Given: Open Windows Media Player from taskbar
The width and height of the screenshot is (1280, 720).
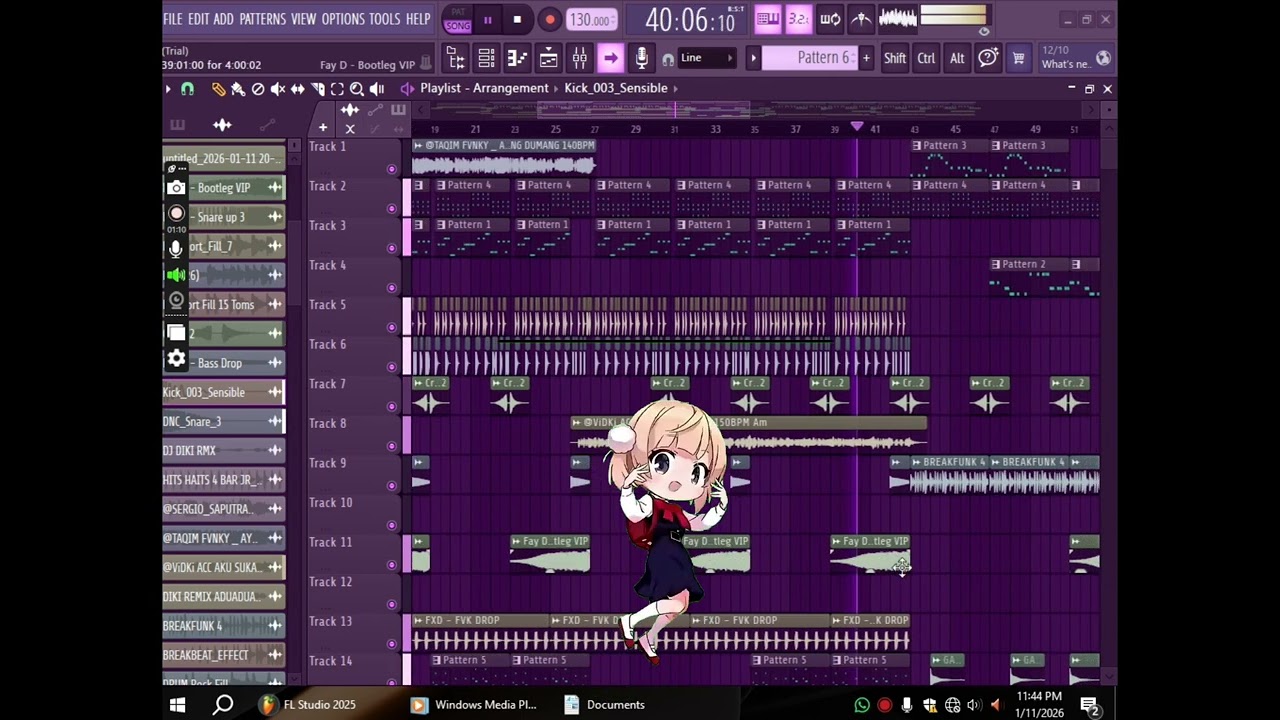Looking at the screenshot, I should click(x=475, y=704).
